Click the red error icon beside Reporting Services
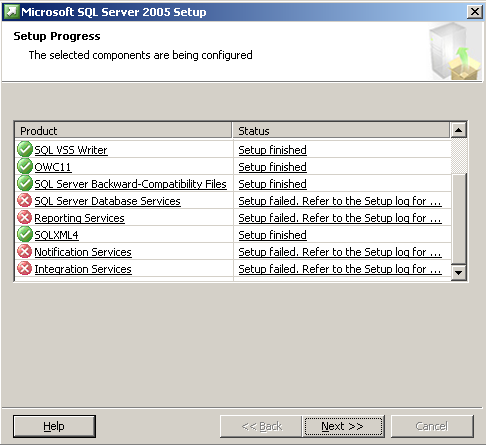The image size is (486, 445). tap(25, 217)
